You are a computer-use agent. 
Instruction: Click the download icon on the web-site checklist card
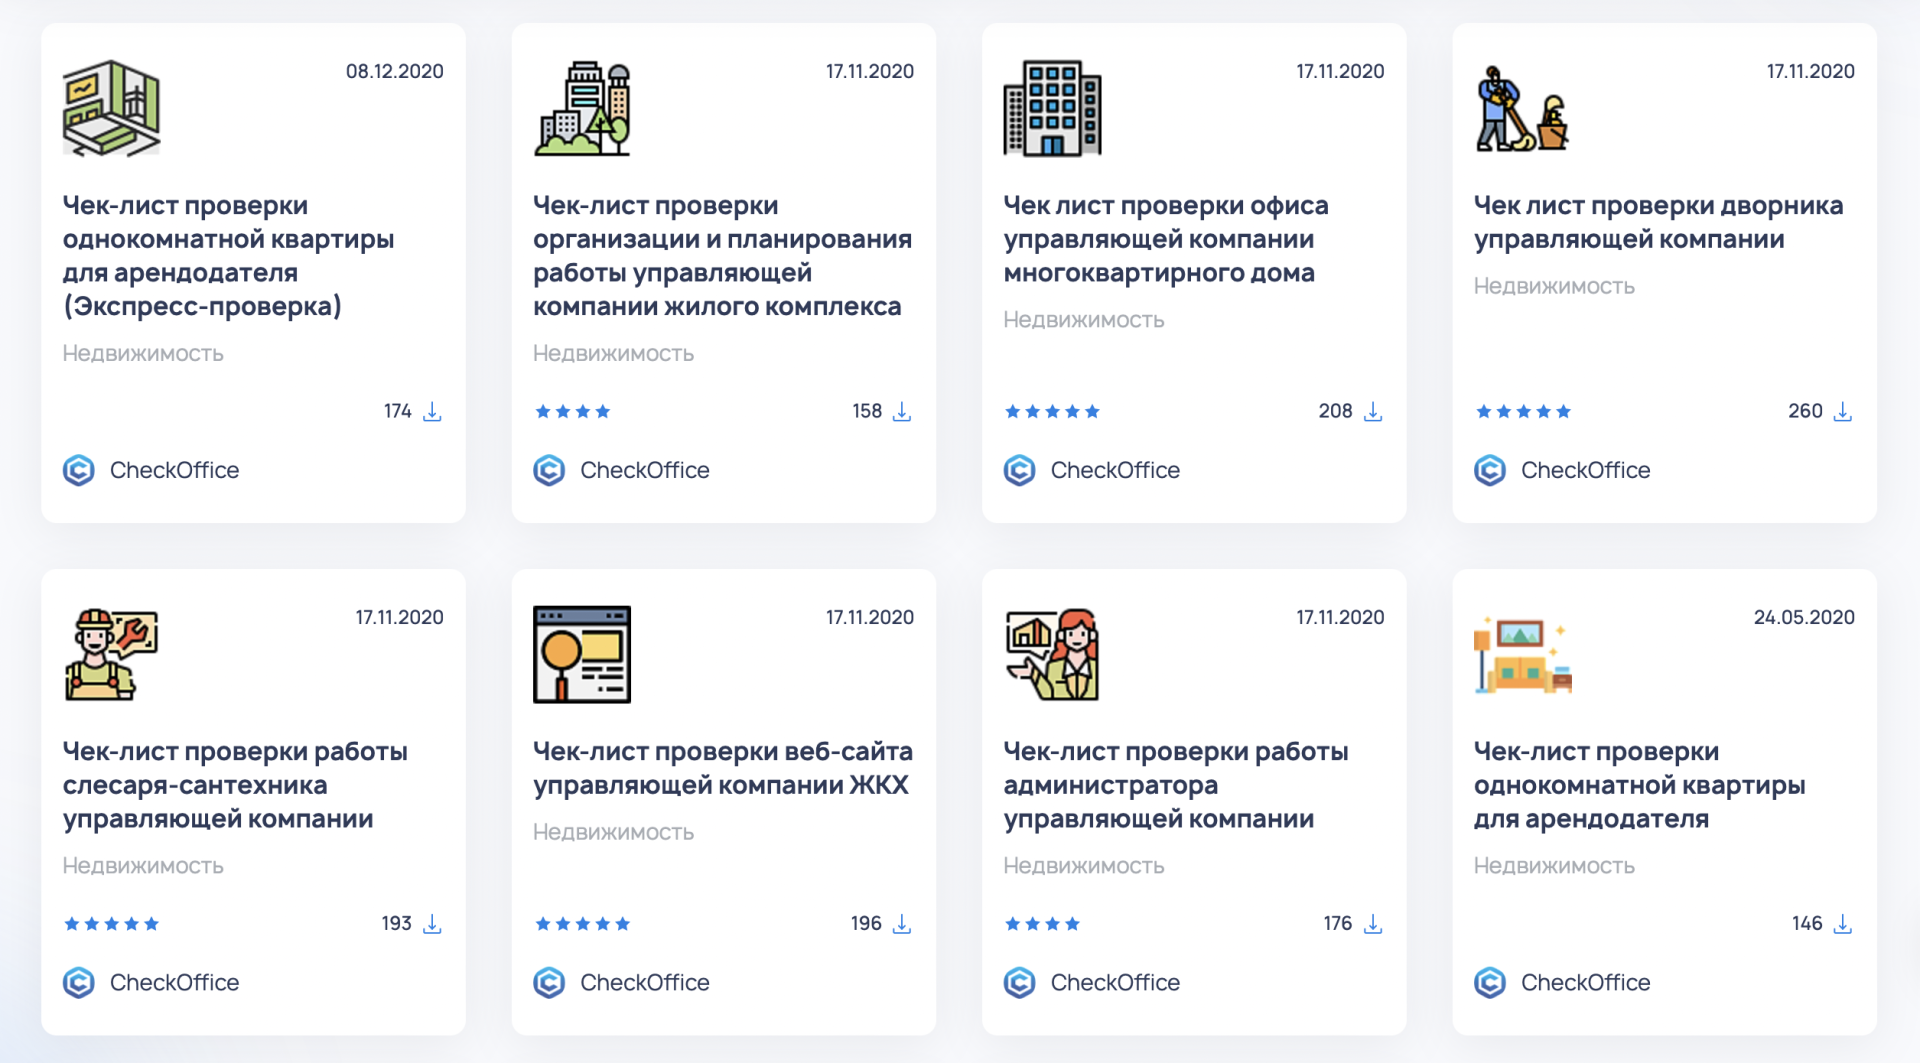pos(902,924)
